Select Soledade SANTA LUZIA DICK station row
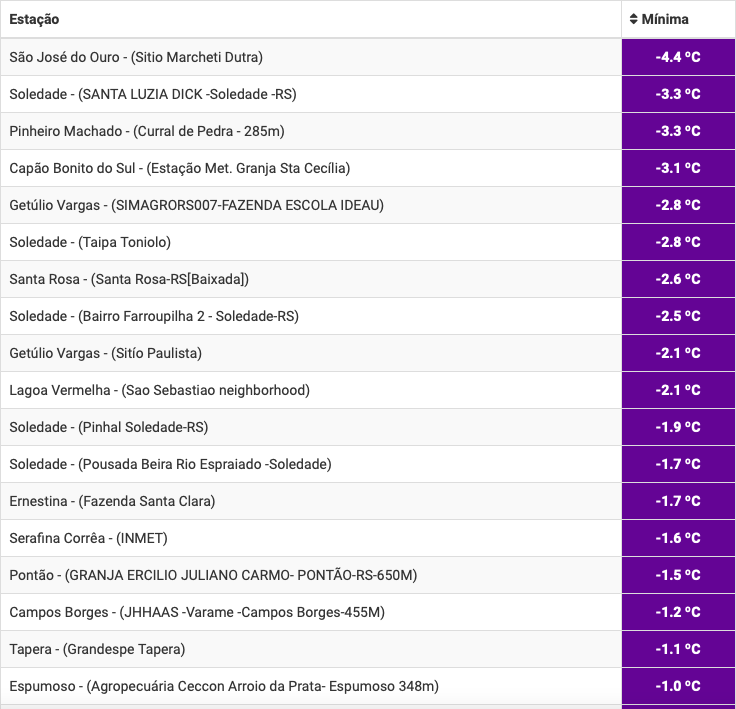This screenshot has width=736, height=709. pyautogui.click(x=153, y=94)
